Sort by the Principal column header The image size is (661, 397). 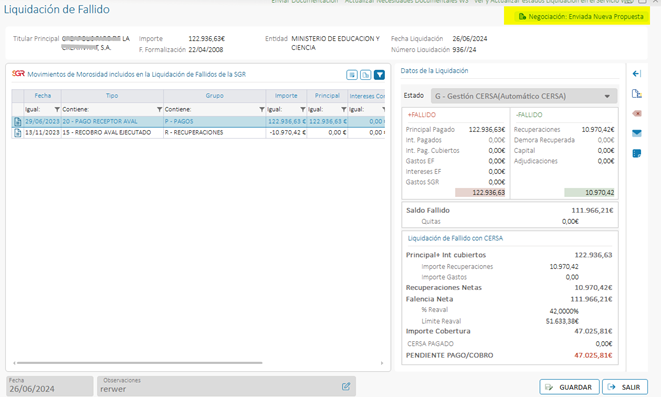pos(327,96)
